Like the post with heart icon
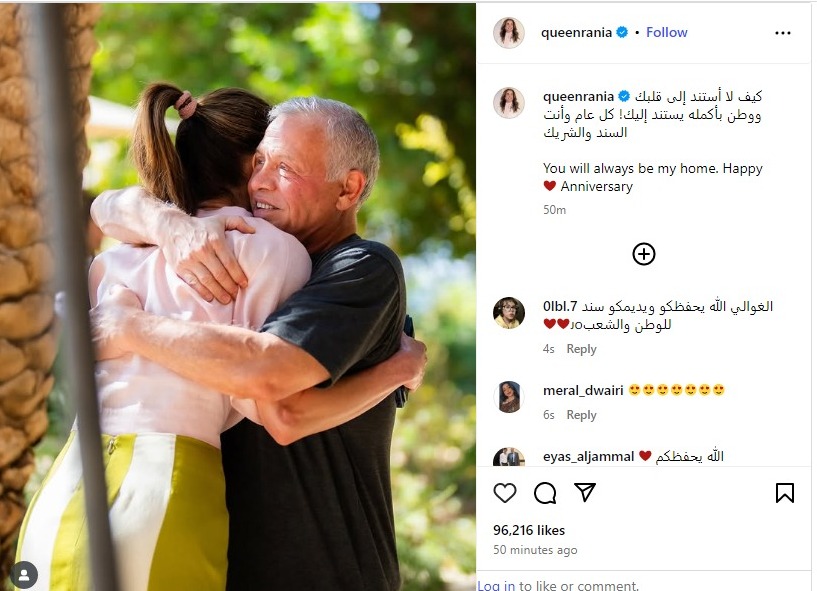The height and width of the screenshot is (591, 817). point(504,492)
